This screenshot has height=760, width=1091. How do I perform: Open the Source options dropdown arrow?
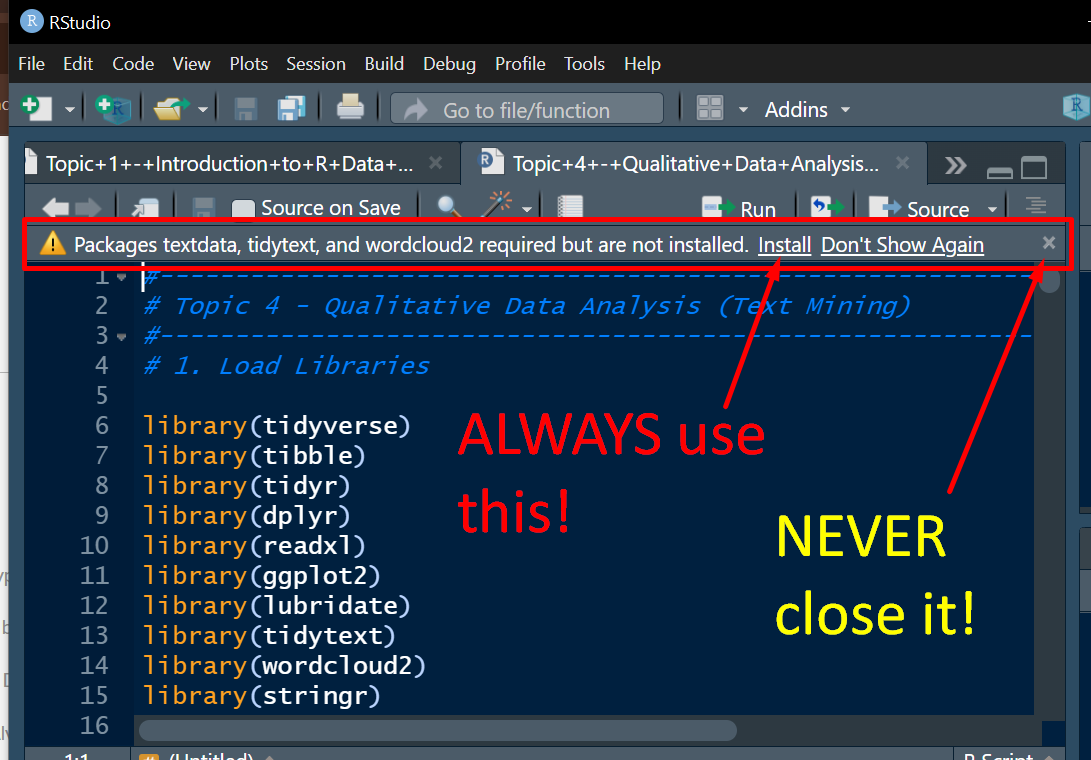pos(992,209)
